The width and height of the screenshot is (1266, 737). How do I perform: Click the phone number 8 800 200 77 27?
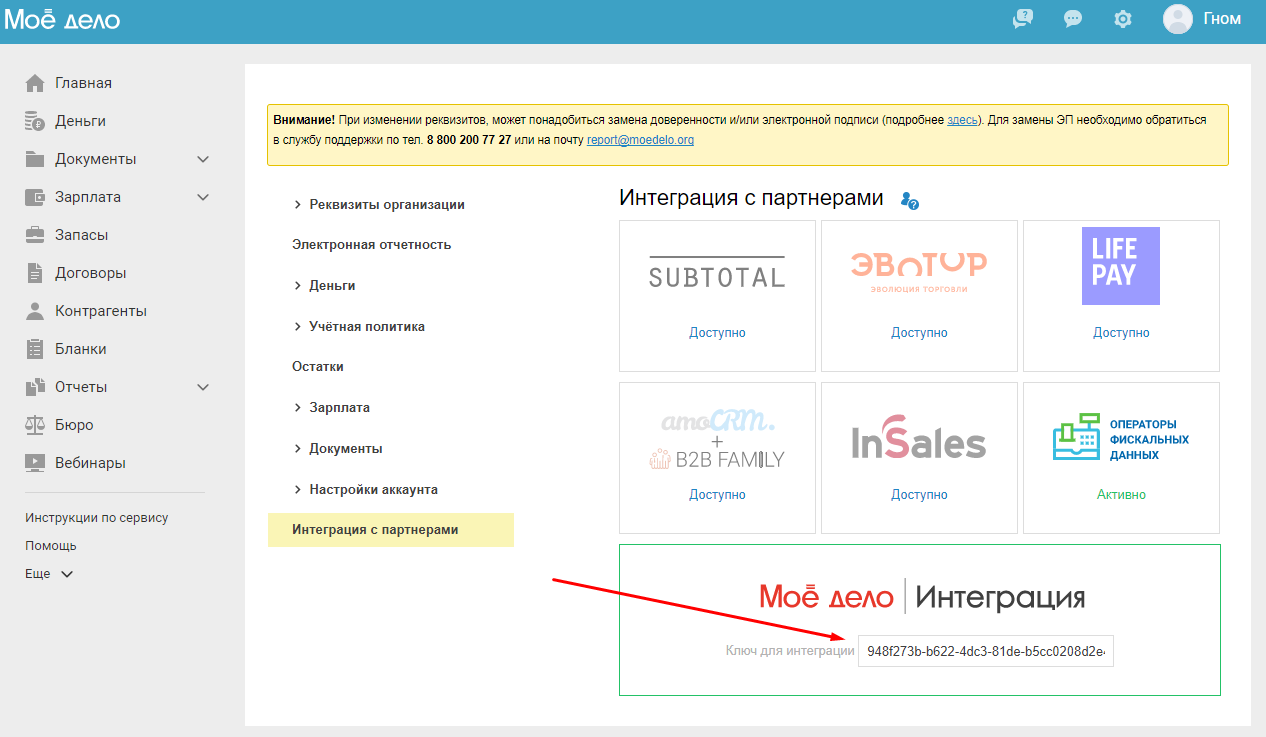pyautogui.click(x=469, y=140)
